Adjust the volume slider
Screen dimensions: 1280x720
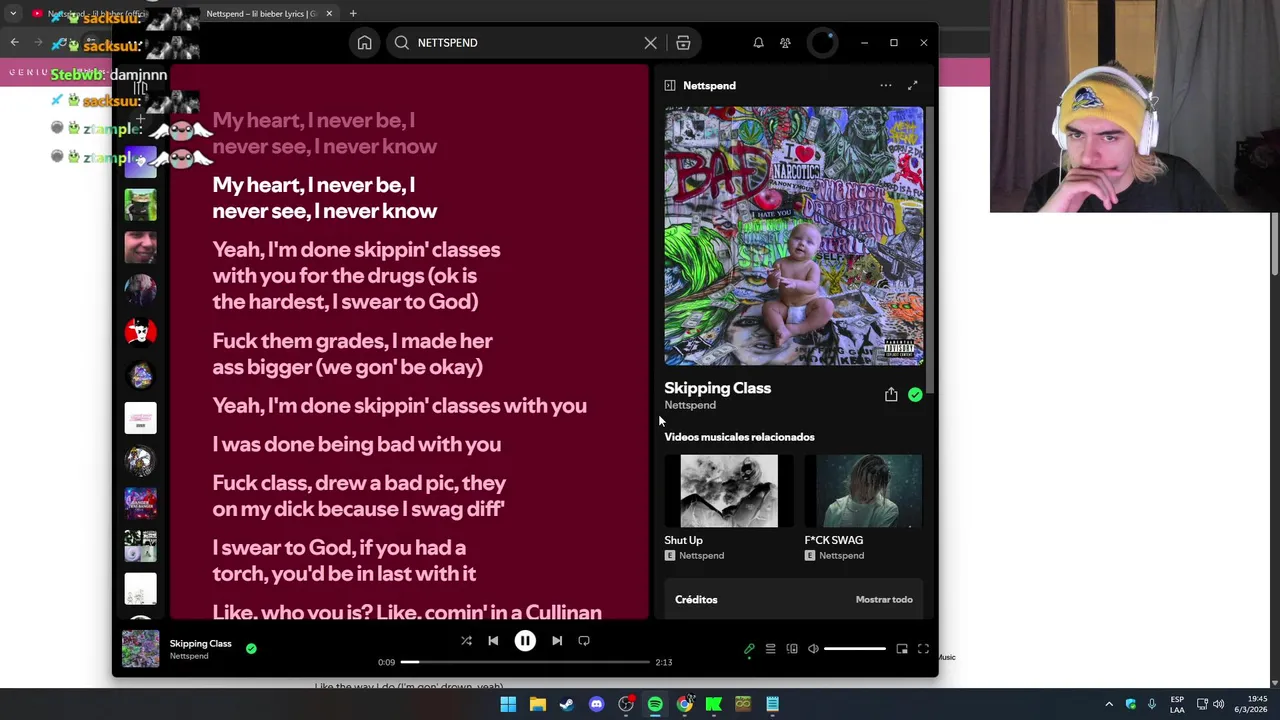click(855, 649)
